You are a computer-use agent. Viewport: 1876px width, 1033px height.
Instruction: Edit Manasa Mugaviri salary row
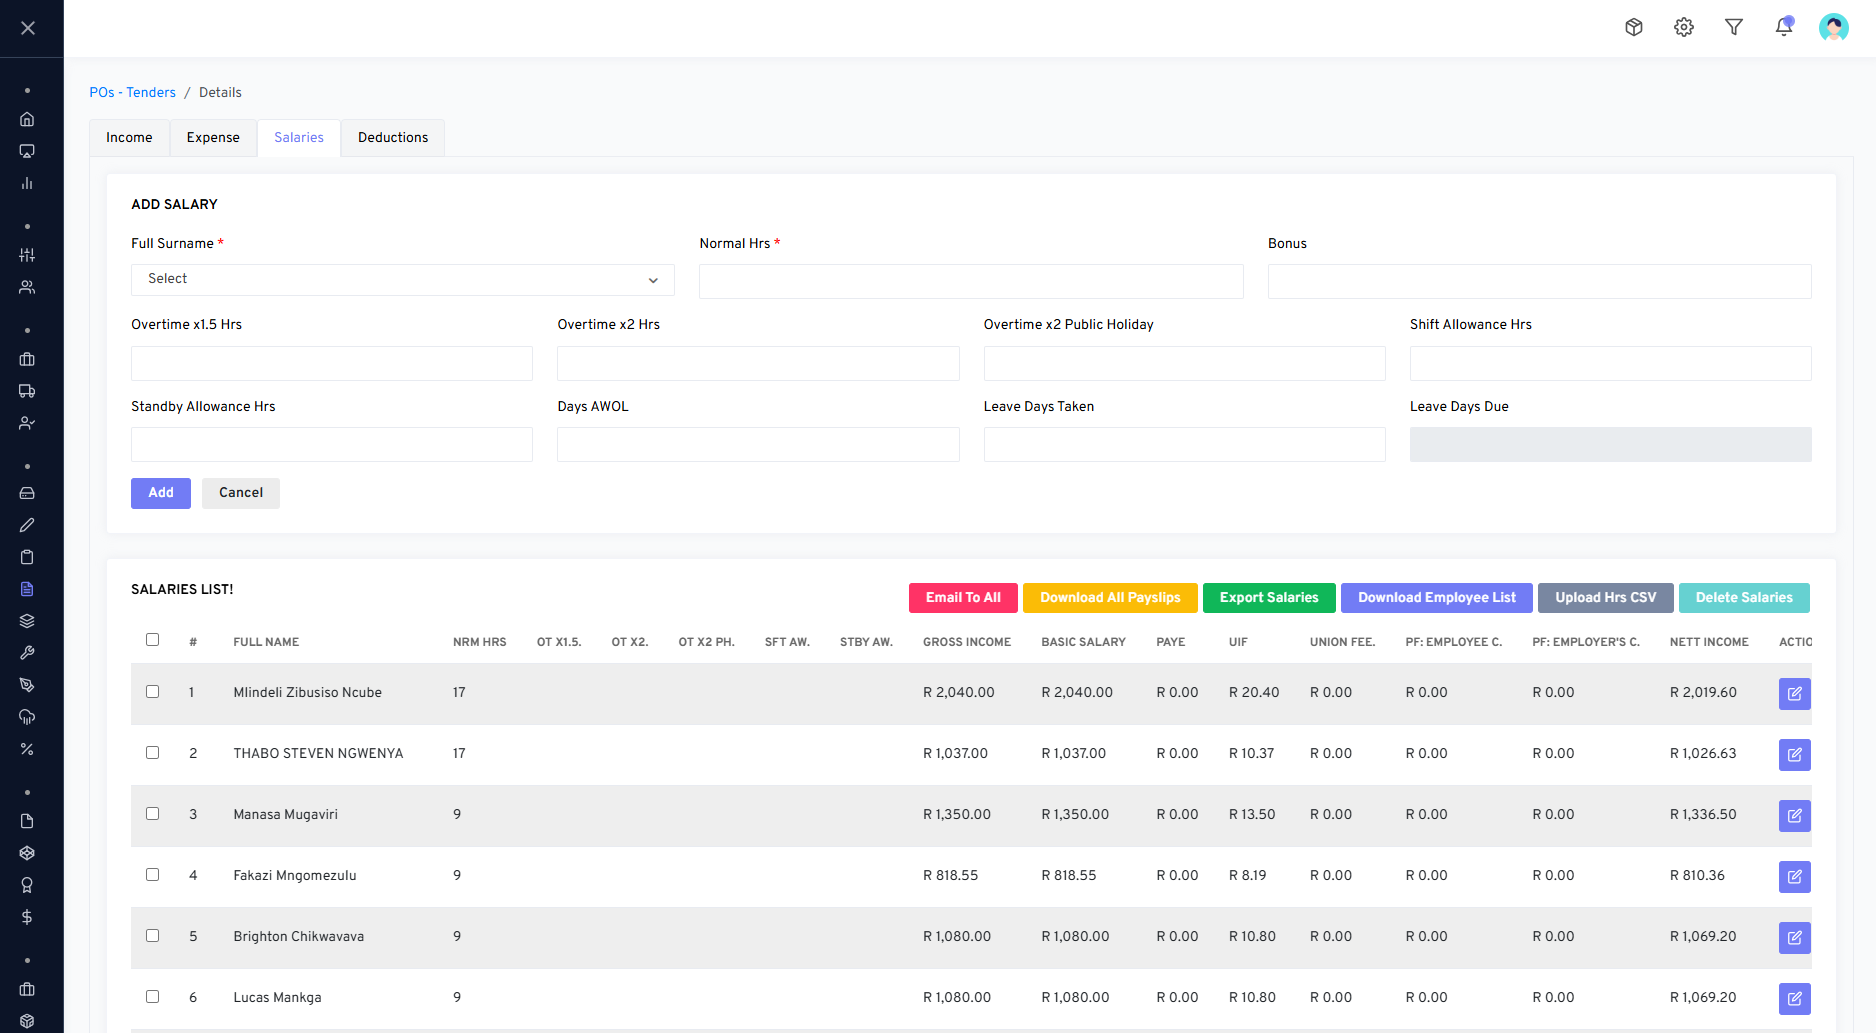(x=1795, y=815)
